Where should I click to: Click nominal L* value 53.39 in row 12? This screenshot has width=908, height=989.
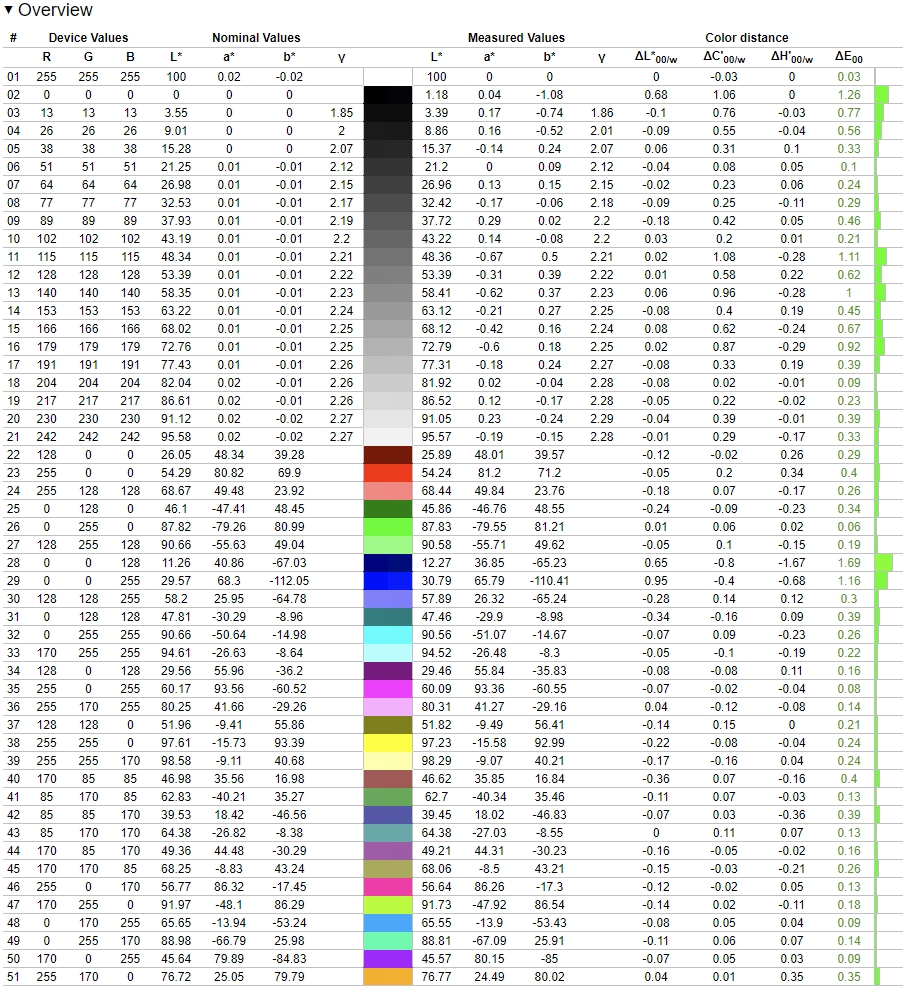pos(176,275)
